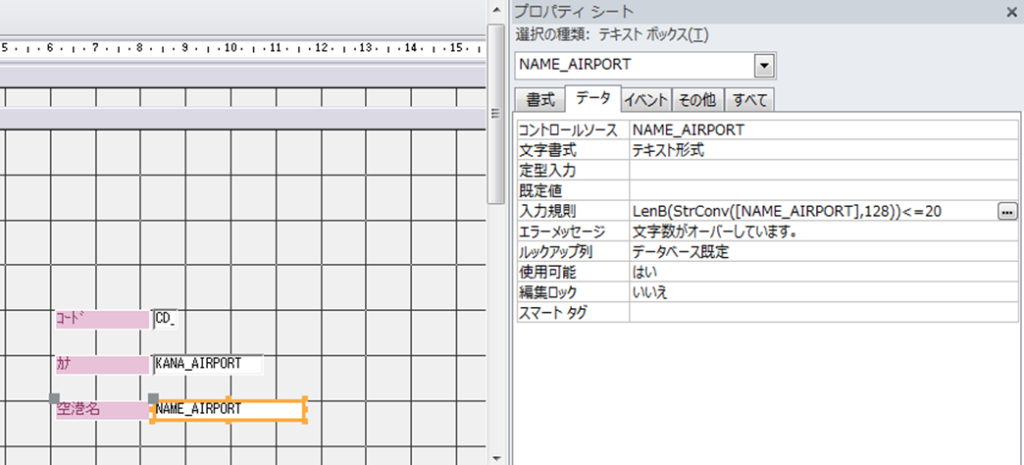Screen dimensions: 1024x465
Task: Click the vertical scrollbar track of the designer
Action: [495, 300]
